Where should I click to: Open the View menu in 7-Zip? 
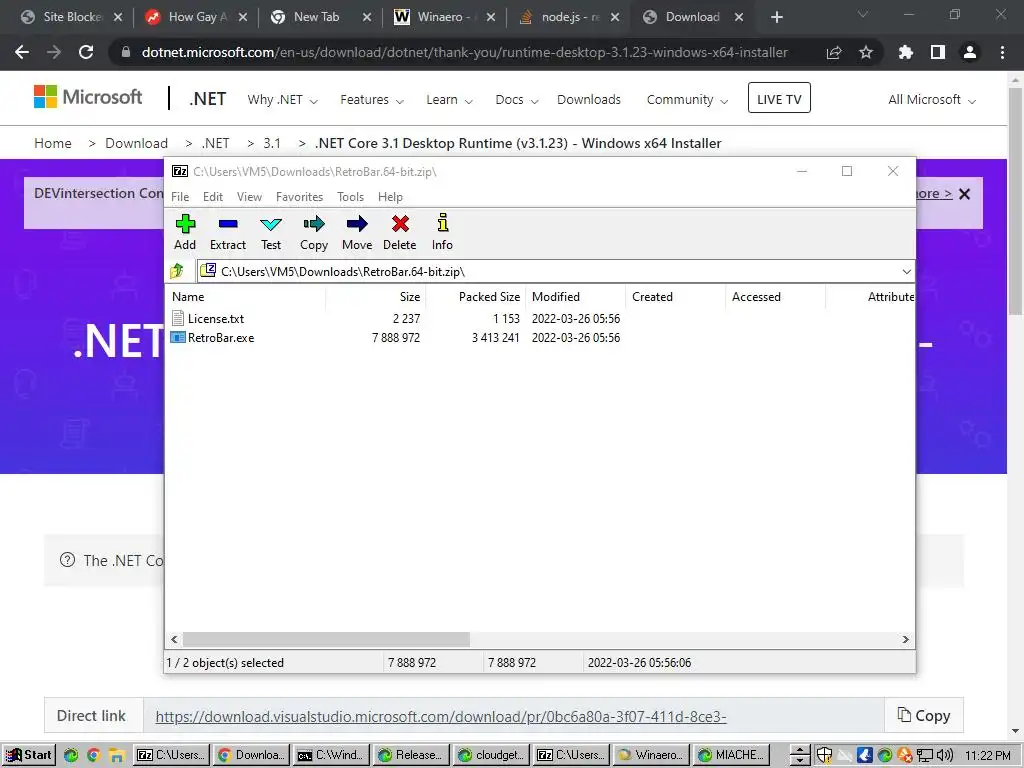click(249, 197)
